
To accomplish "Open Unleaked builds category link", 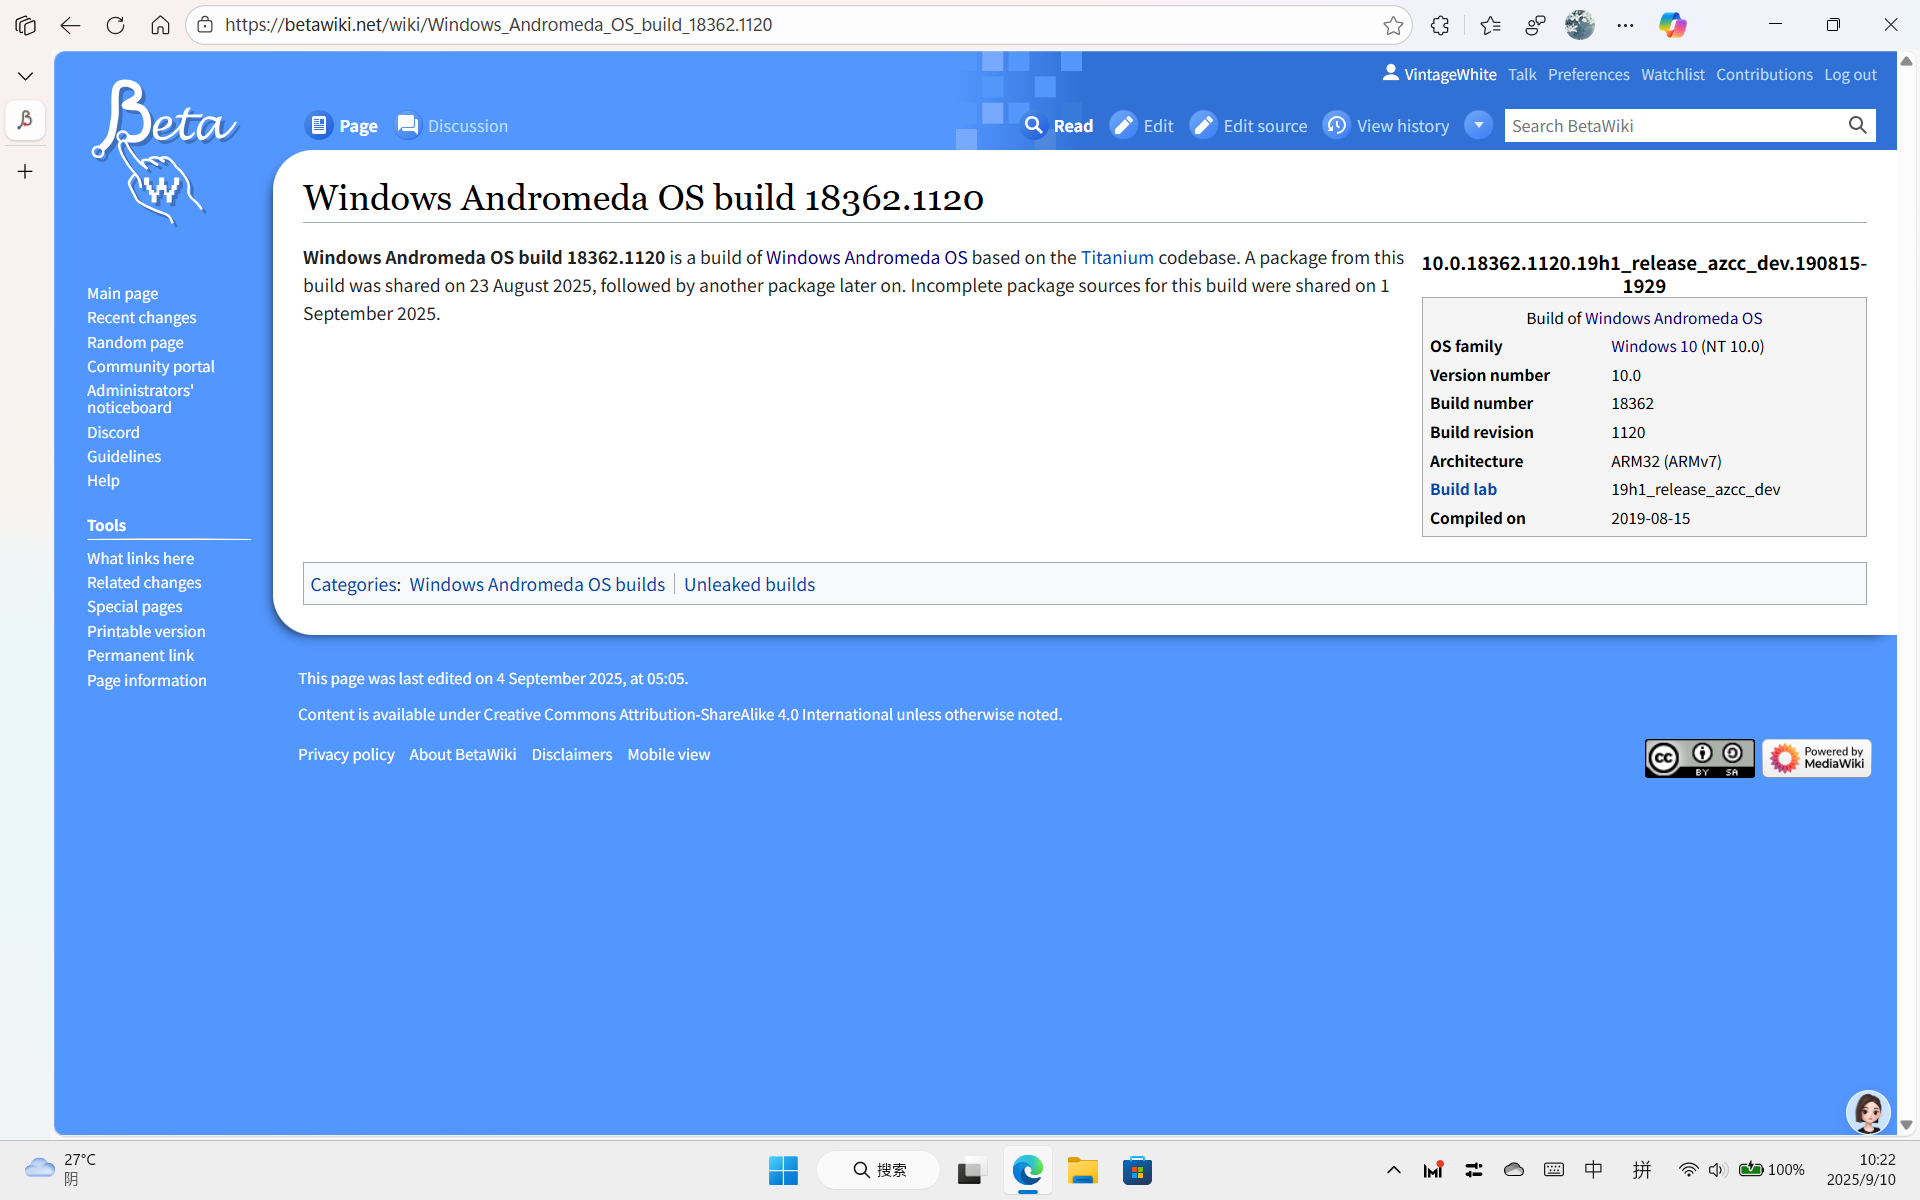I will [x=749, y=584].
